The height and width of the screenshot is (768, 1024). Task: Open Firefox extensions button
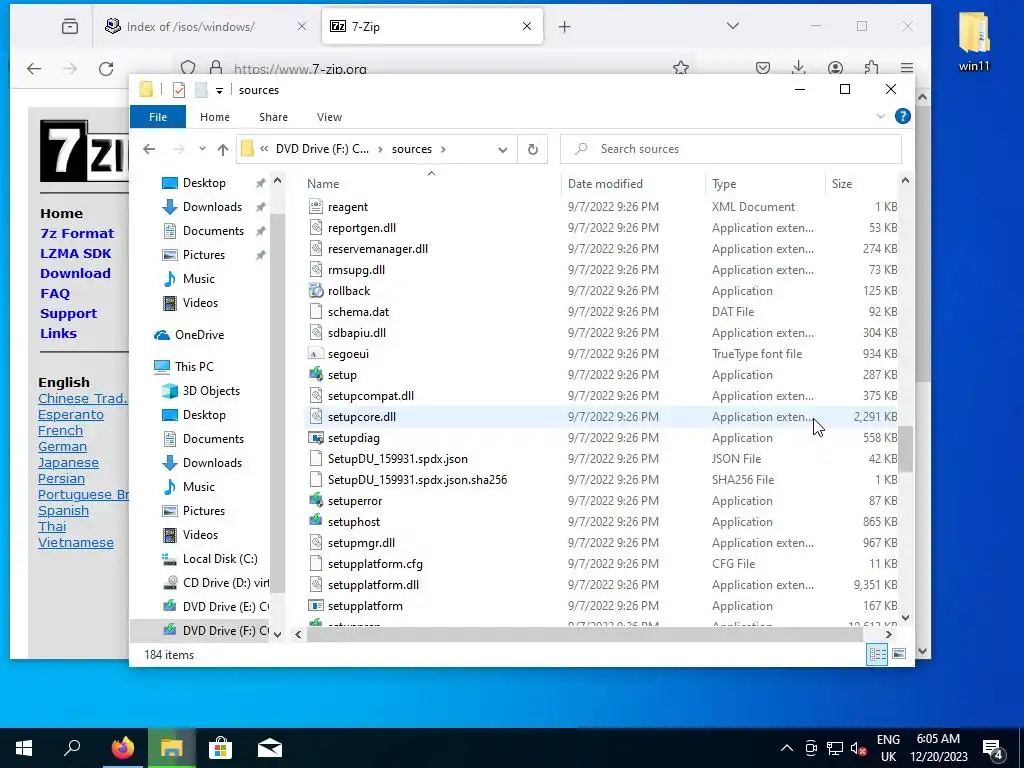871,67
